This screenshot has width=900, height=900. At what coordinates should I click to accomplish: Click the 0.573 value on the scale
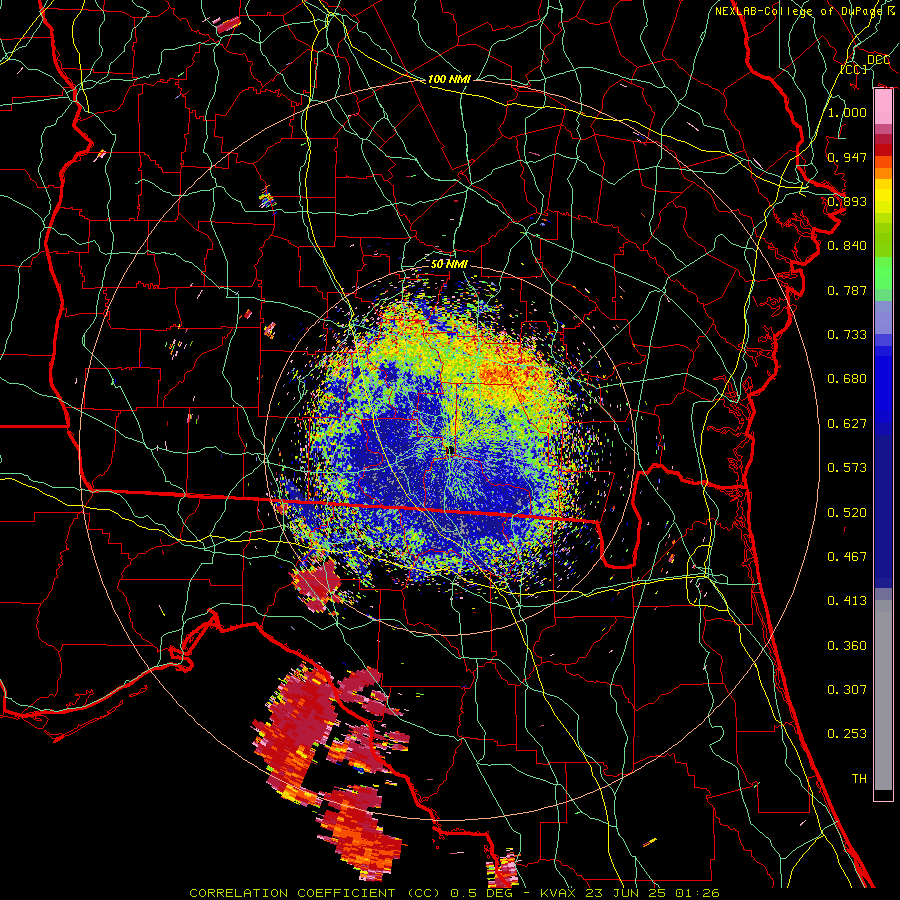[847, 468]
